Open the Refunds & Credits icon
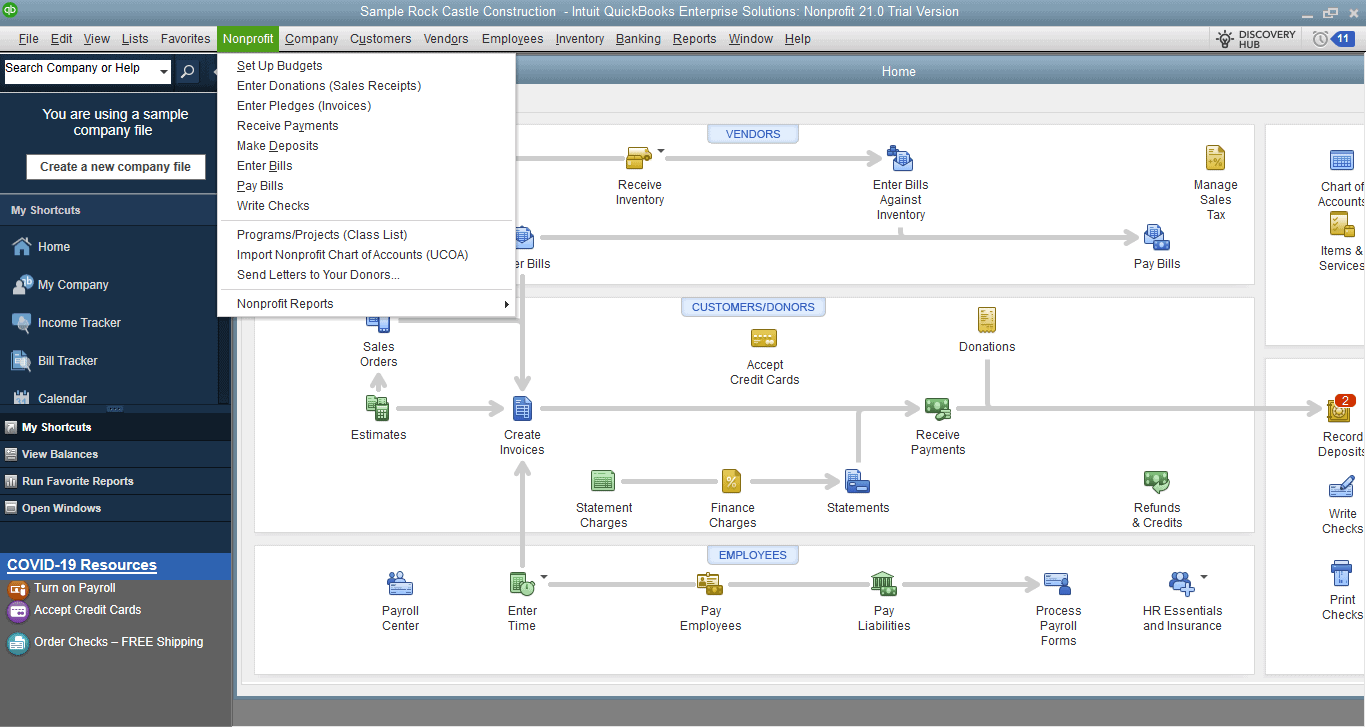The width and height of the screenshot is (1366, 727). [x=1157, y=481]
